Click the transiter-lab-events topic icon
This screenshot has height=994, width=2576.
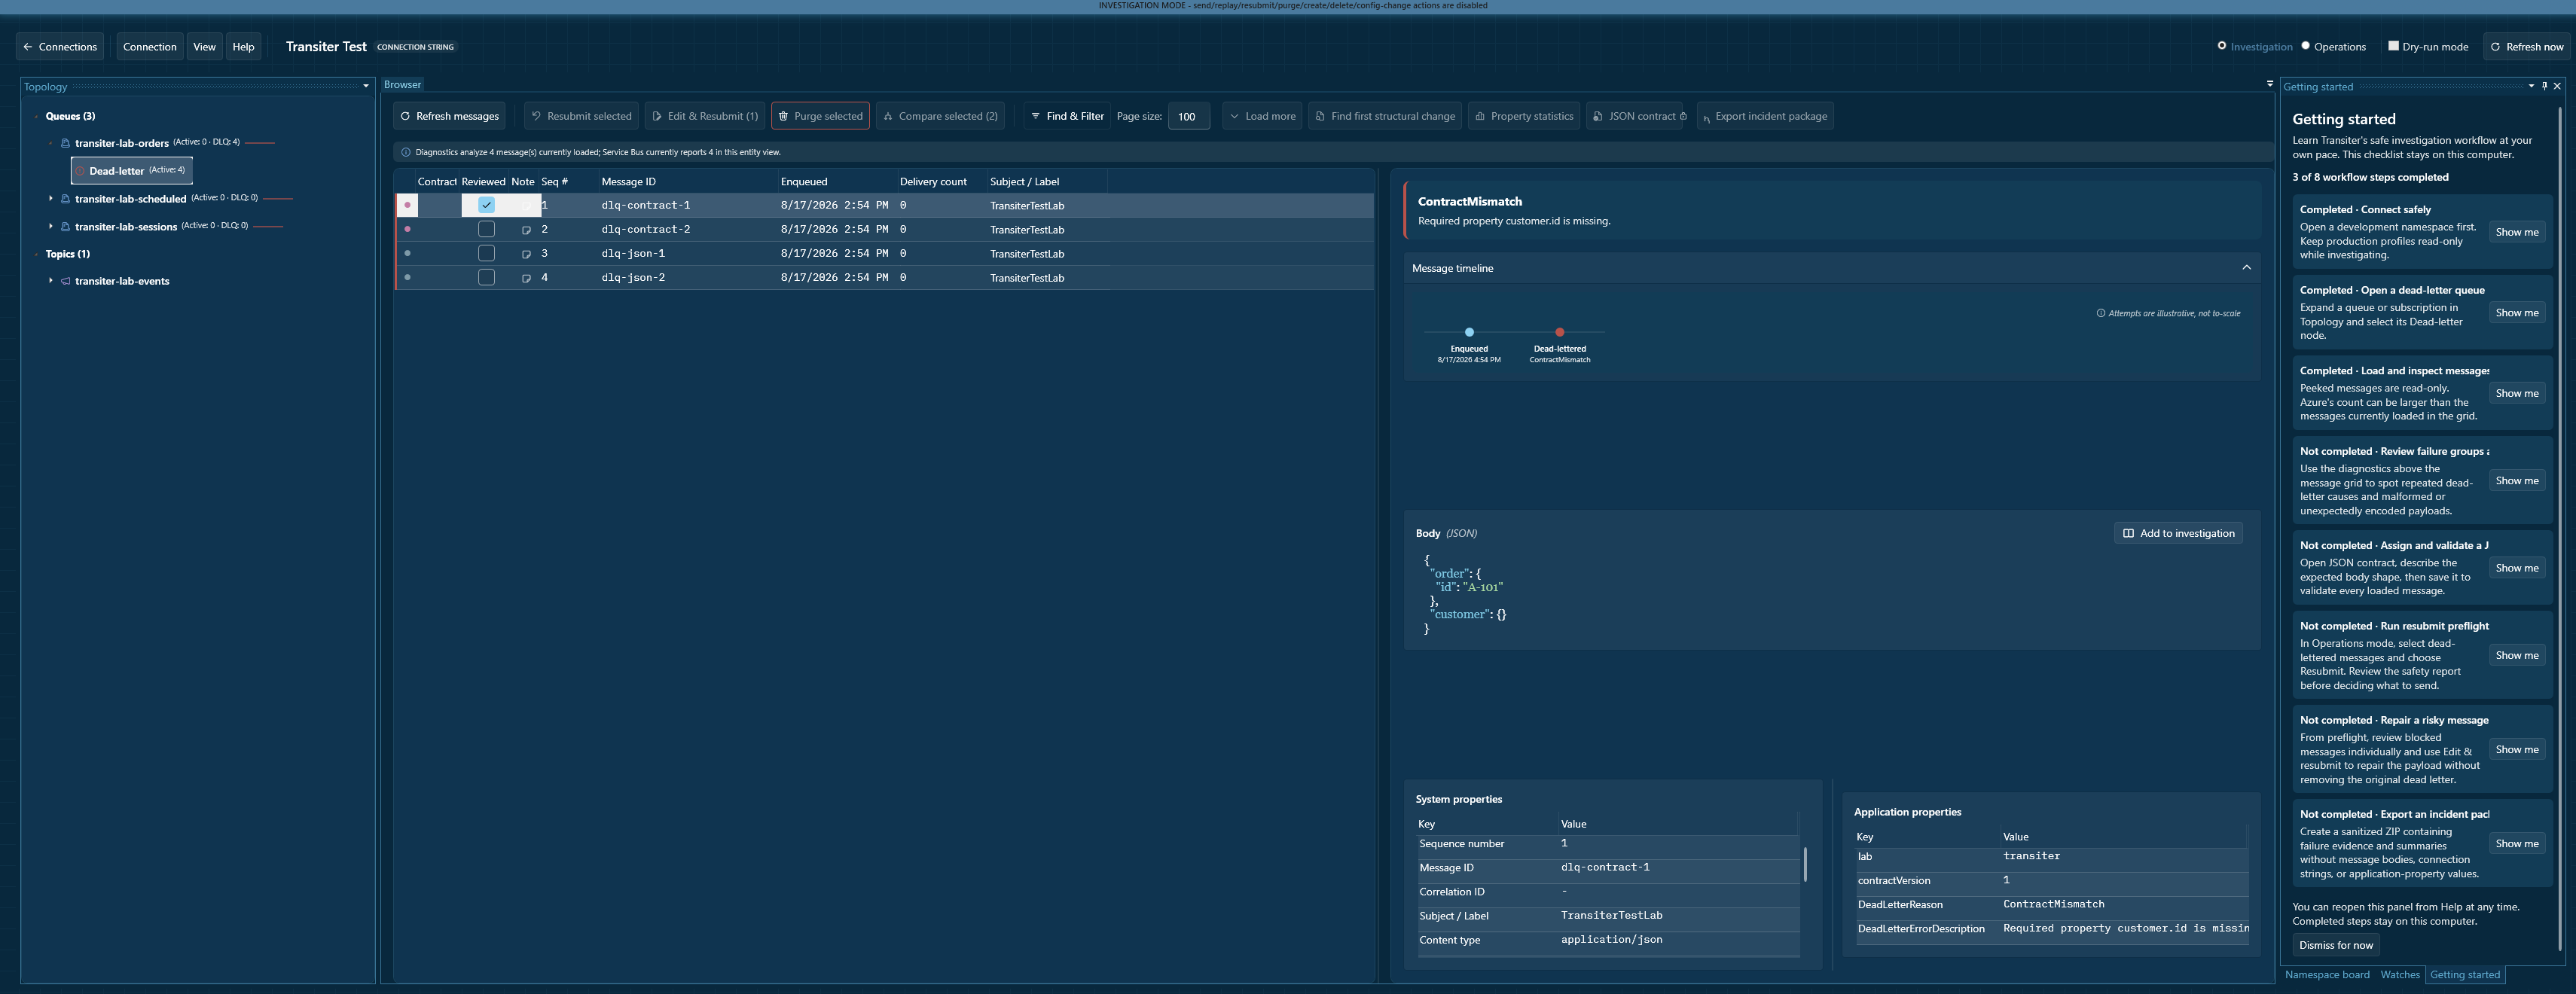(66, 281)
